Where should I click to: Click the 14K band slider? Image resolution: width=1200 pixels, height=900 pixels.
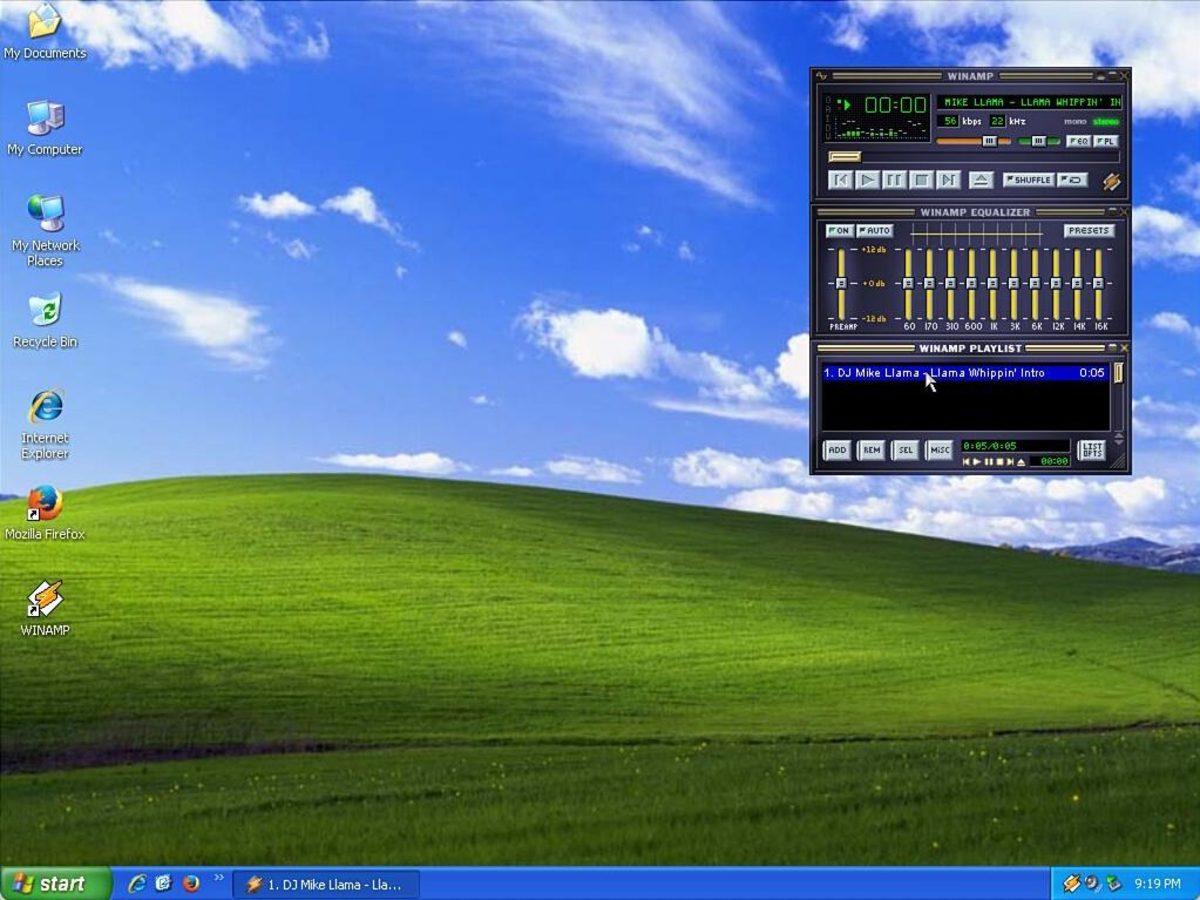coord(1077,284)
